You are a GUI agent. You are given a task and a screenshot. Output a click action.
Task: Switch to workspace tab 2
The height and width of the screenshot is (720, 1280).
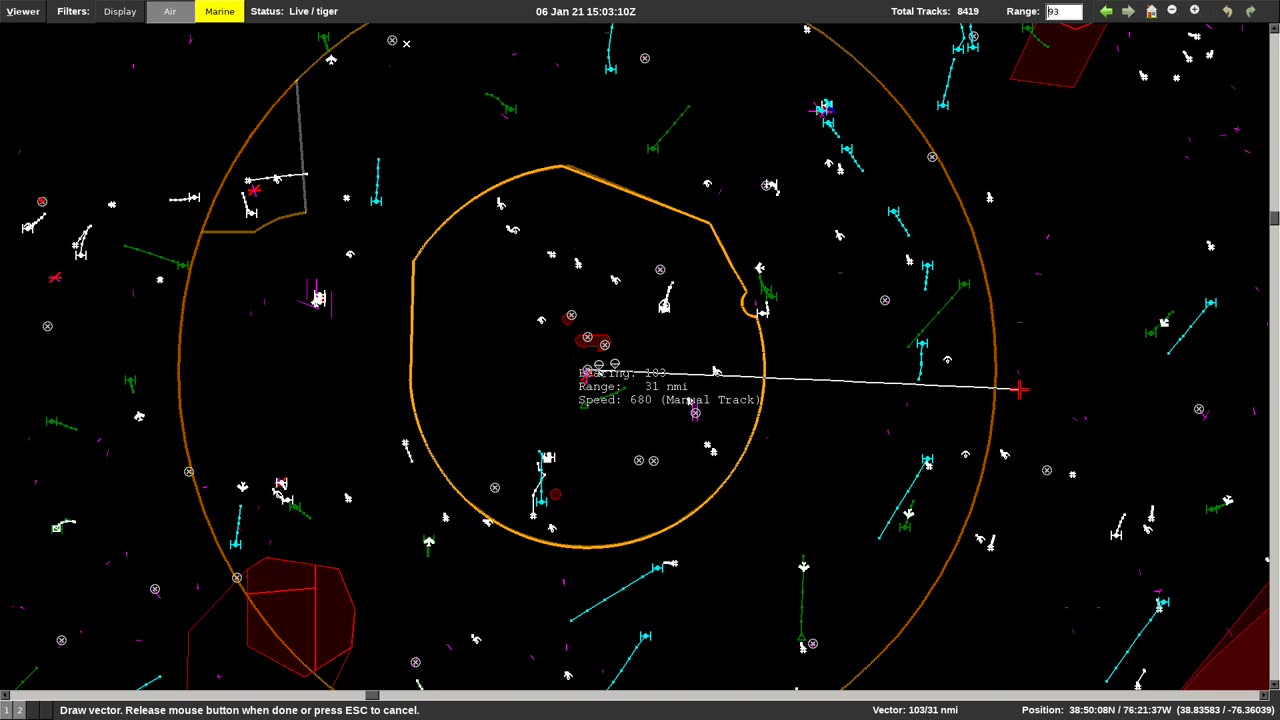(x=18, y=710)
